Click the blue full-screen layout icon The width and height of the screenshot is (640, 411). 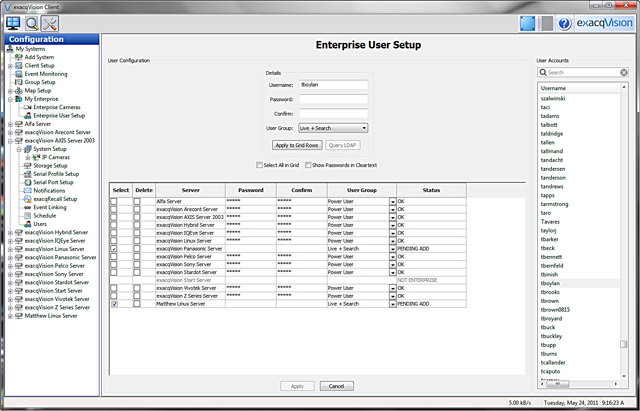(531, 22)
